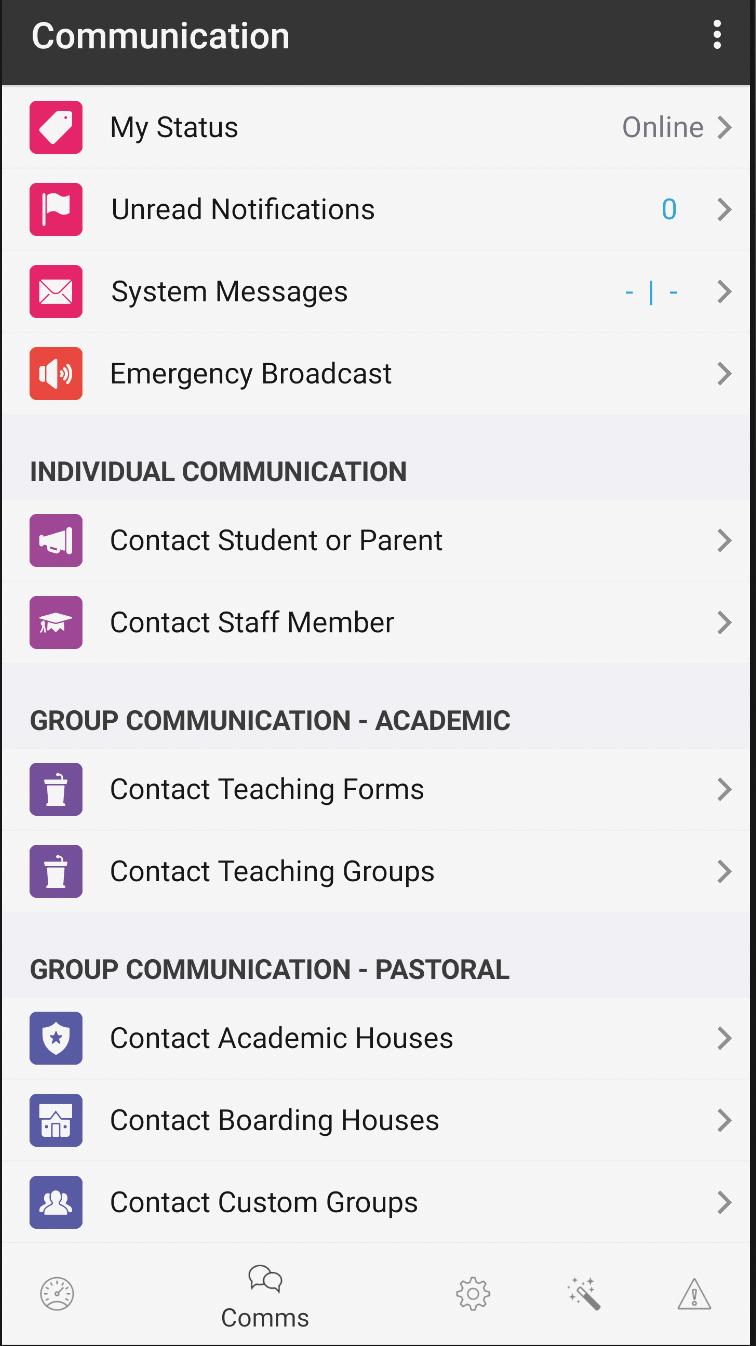Select the Comms tab

(x=265, y=1295)
